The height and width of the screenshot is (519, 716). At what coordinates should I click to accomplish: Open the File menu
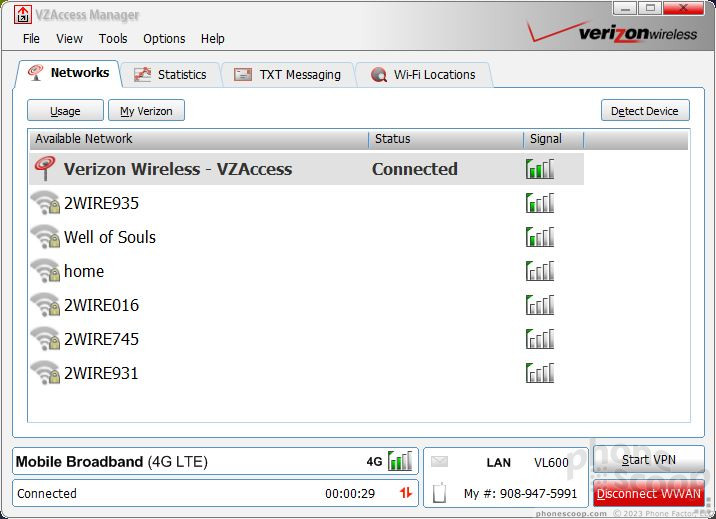click(x=31, y=39)
